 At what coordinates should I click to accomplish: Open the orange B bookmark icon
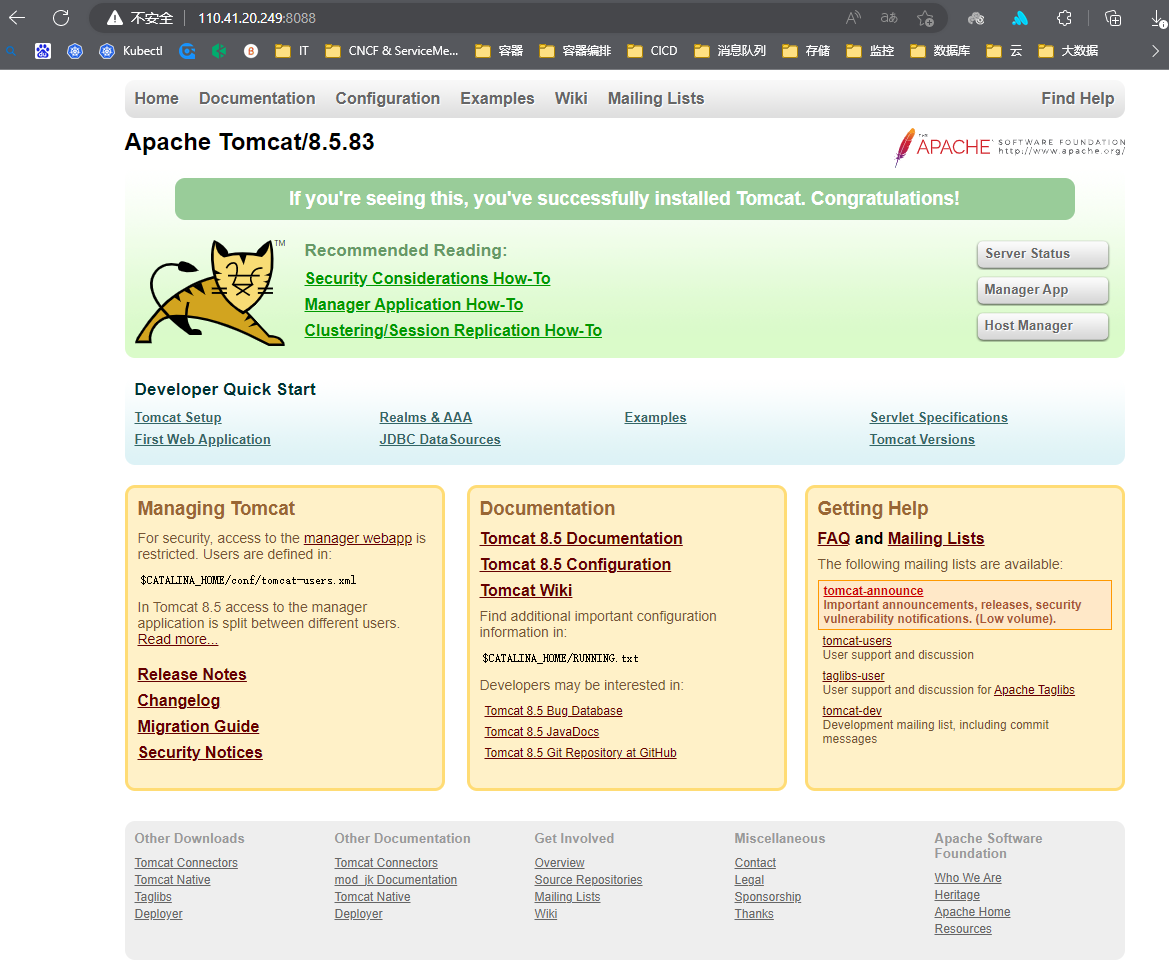(x=251, y=51)
